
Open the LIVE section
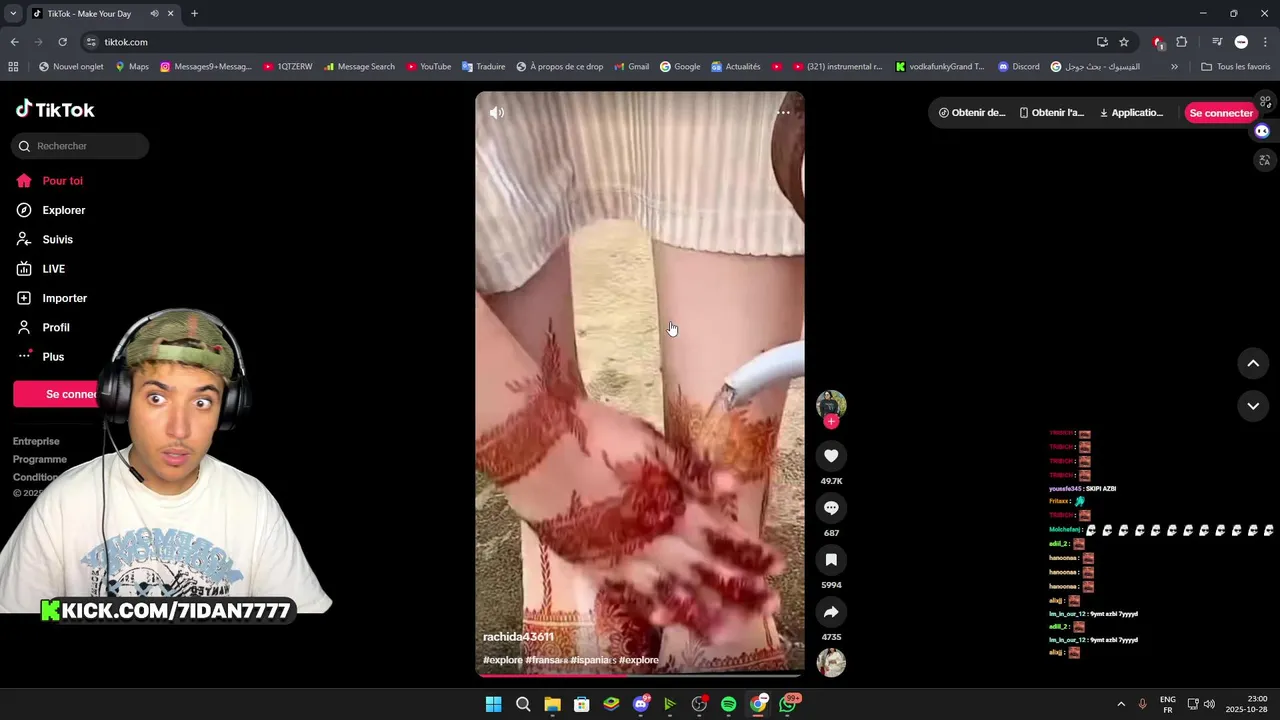coord(53,269)
